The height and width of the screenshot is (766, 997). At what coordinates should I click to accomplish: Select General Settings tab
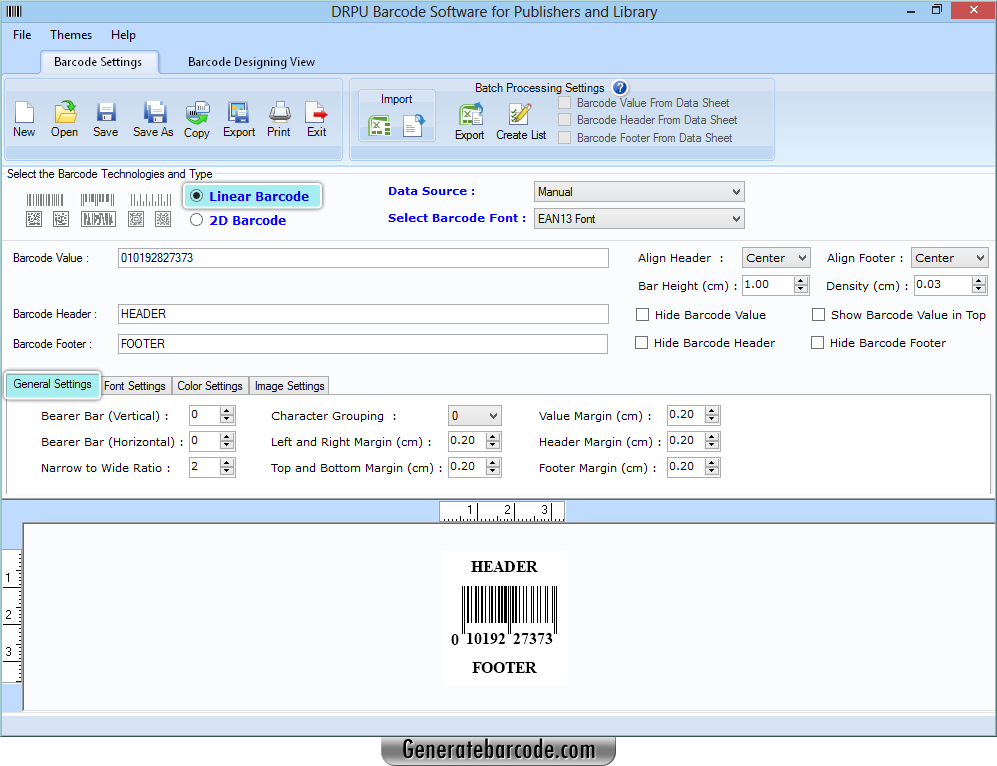click(x=53, y=385)
